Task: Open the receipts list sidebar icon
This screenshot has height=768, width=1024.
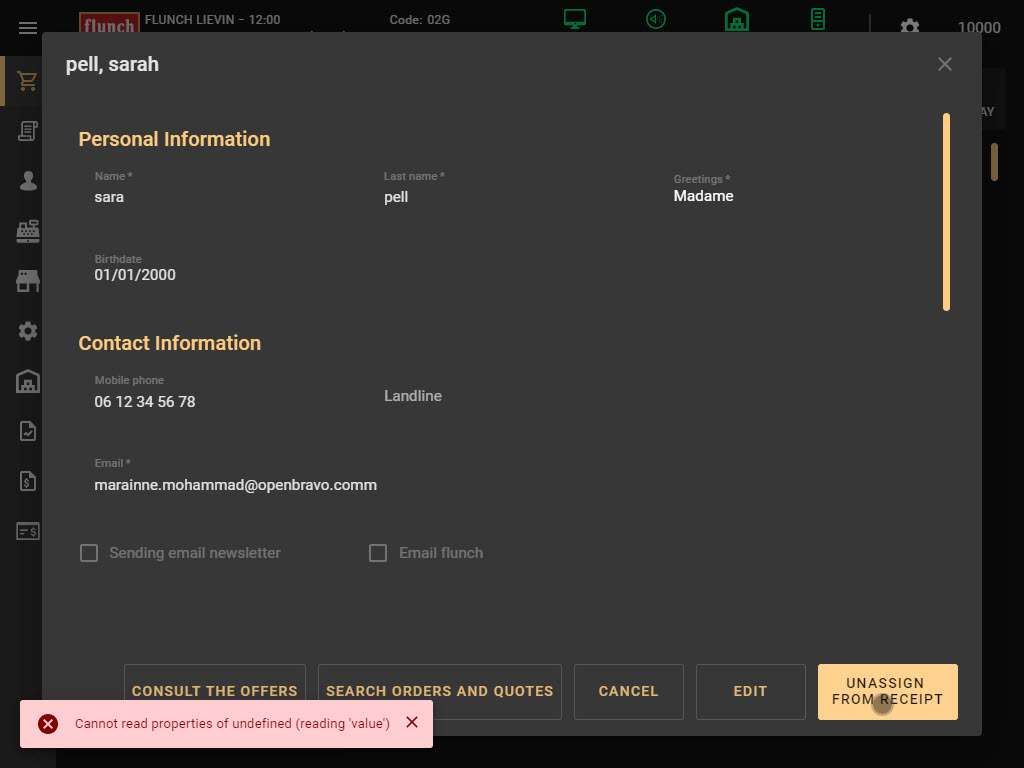Action: (27, 131)
